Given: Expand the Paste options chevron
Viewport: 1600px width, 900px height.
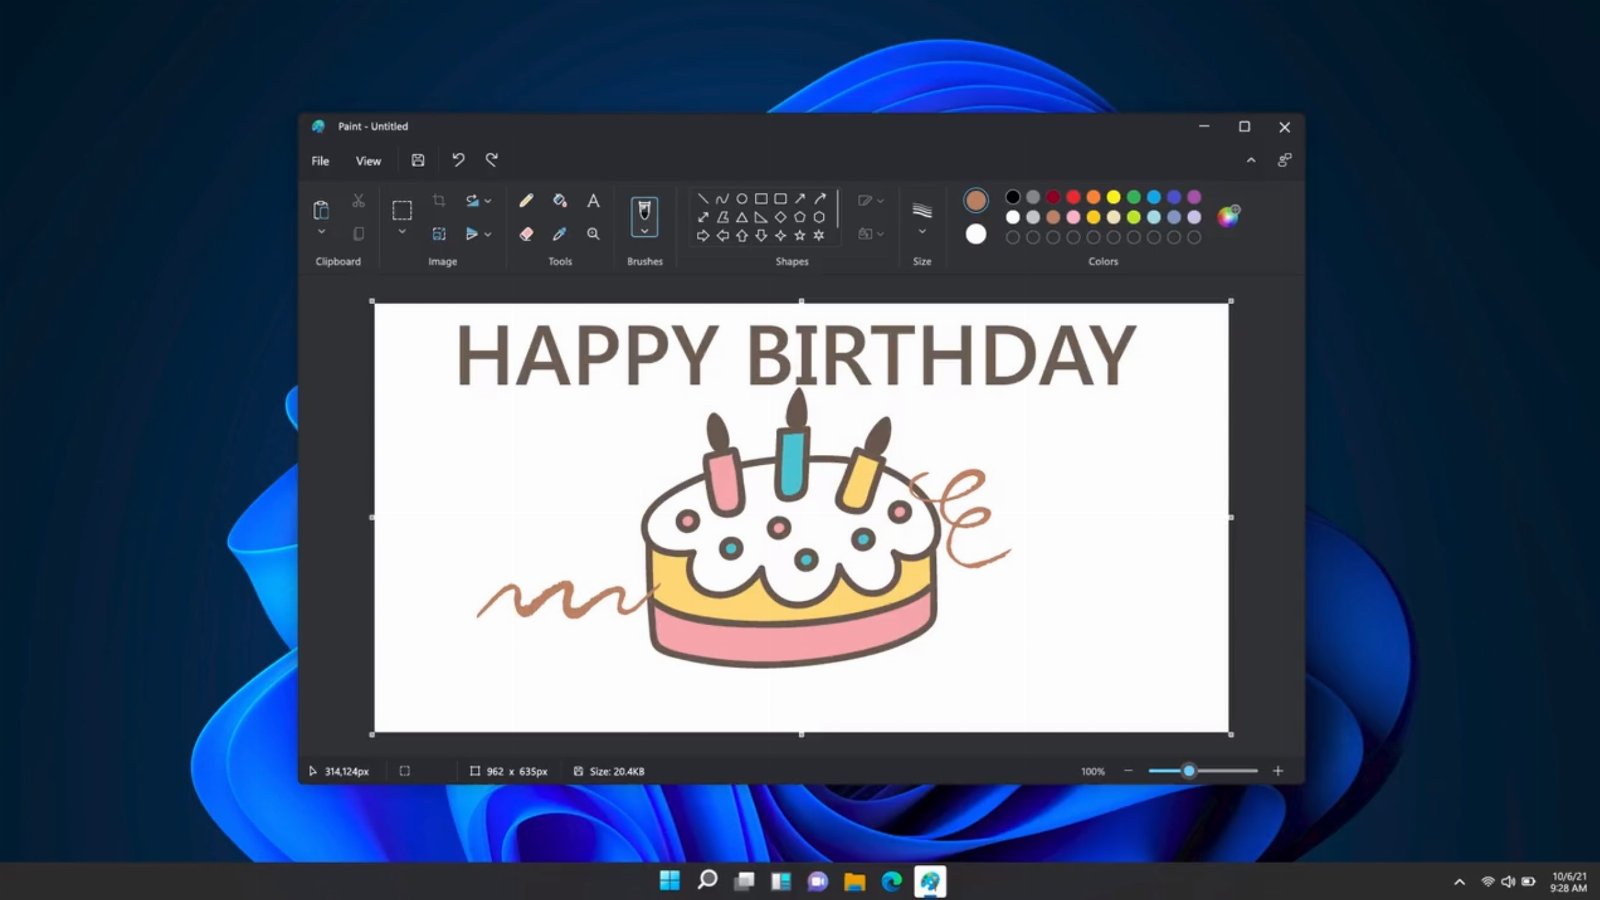Looking at the screenshot, I should pyautogui.click(x=321, y=232).
